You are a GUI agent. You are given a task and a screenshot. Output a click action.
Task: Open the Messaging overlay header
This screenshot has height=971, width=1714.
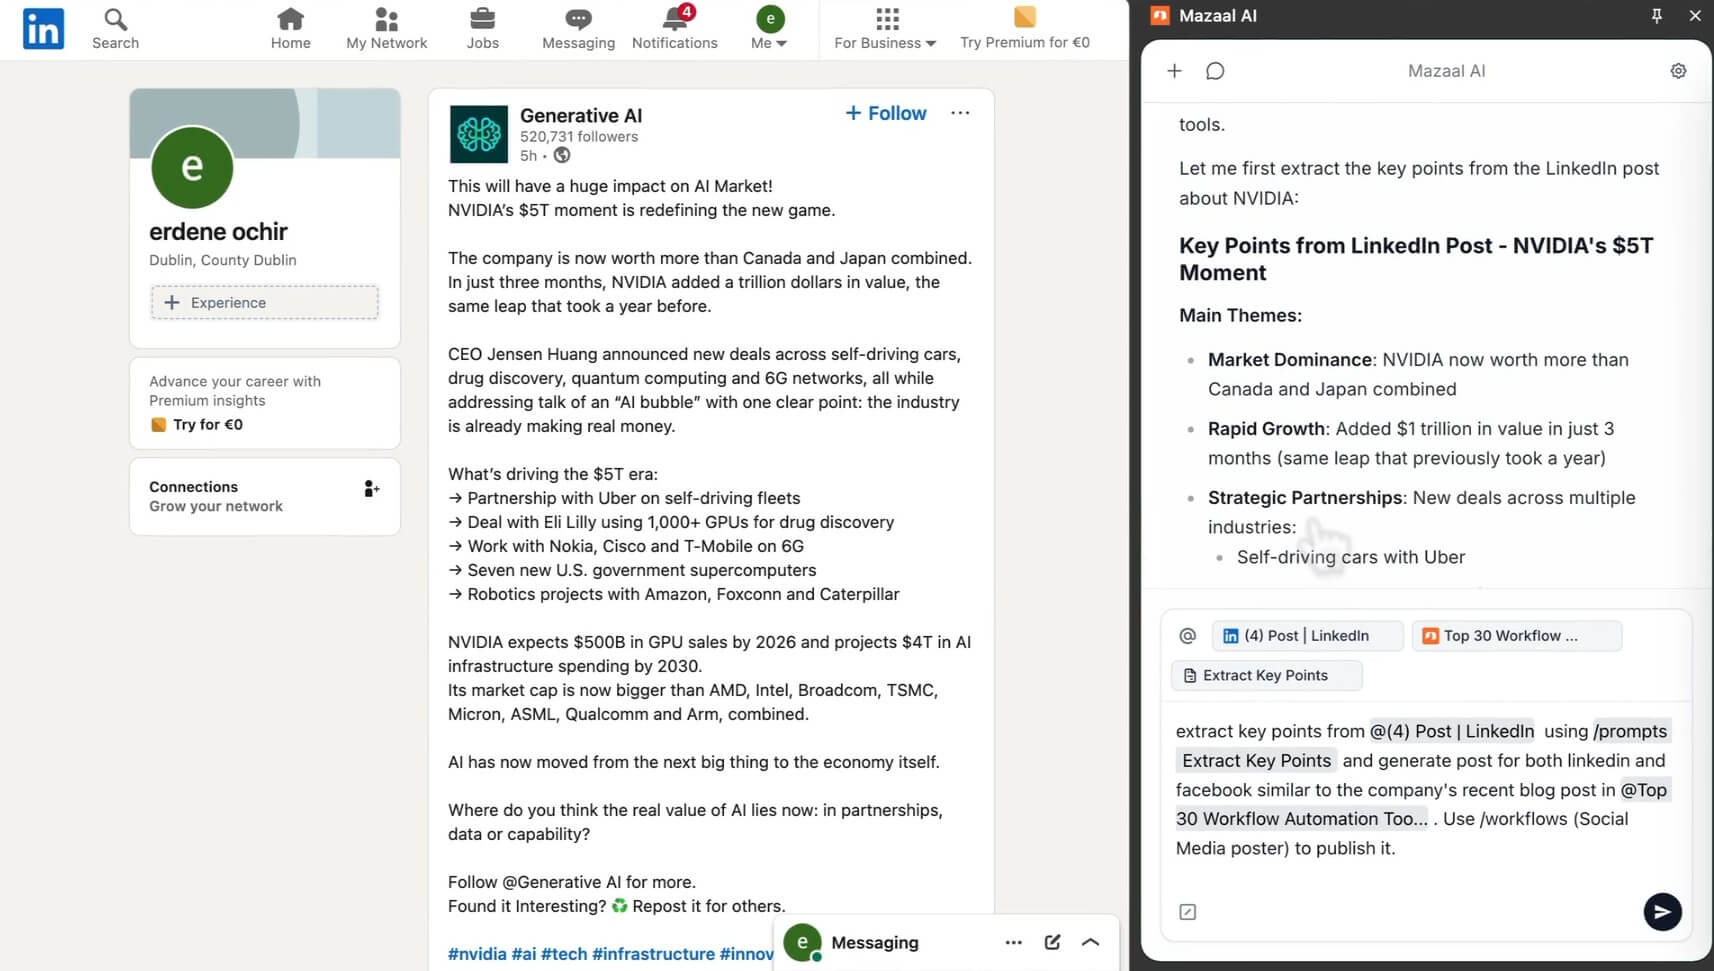point(945,942)
